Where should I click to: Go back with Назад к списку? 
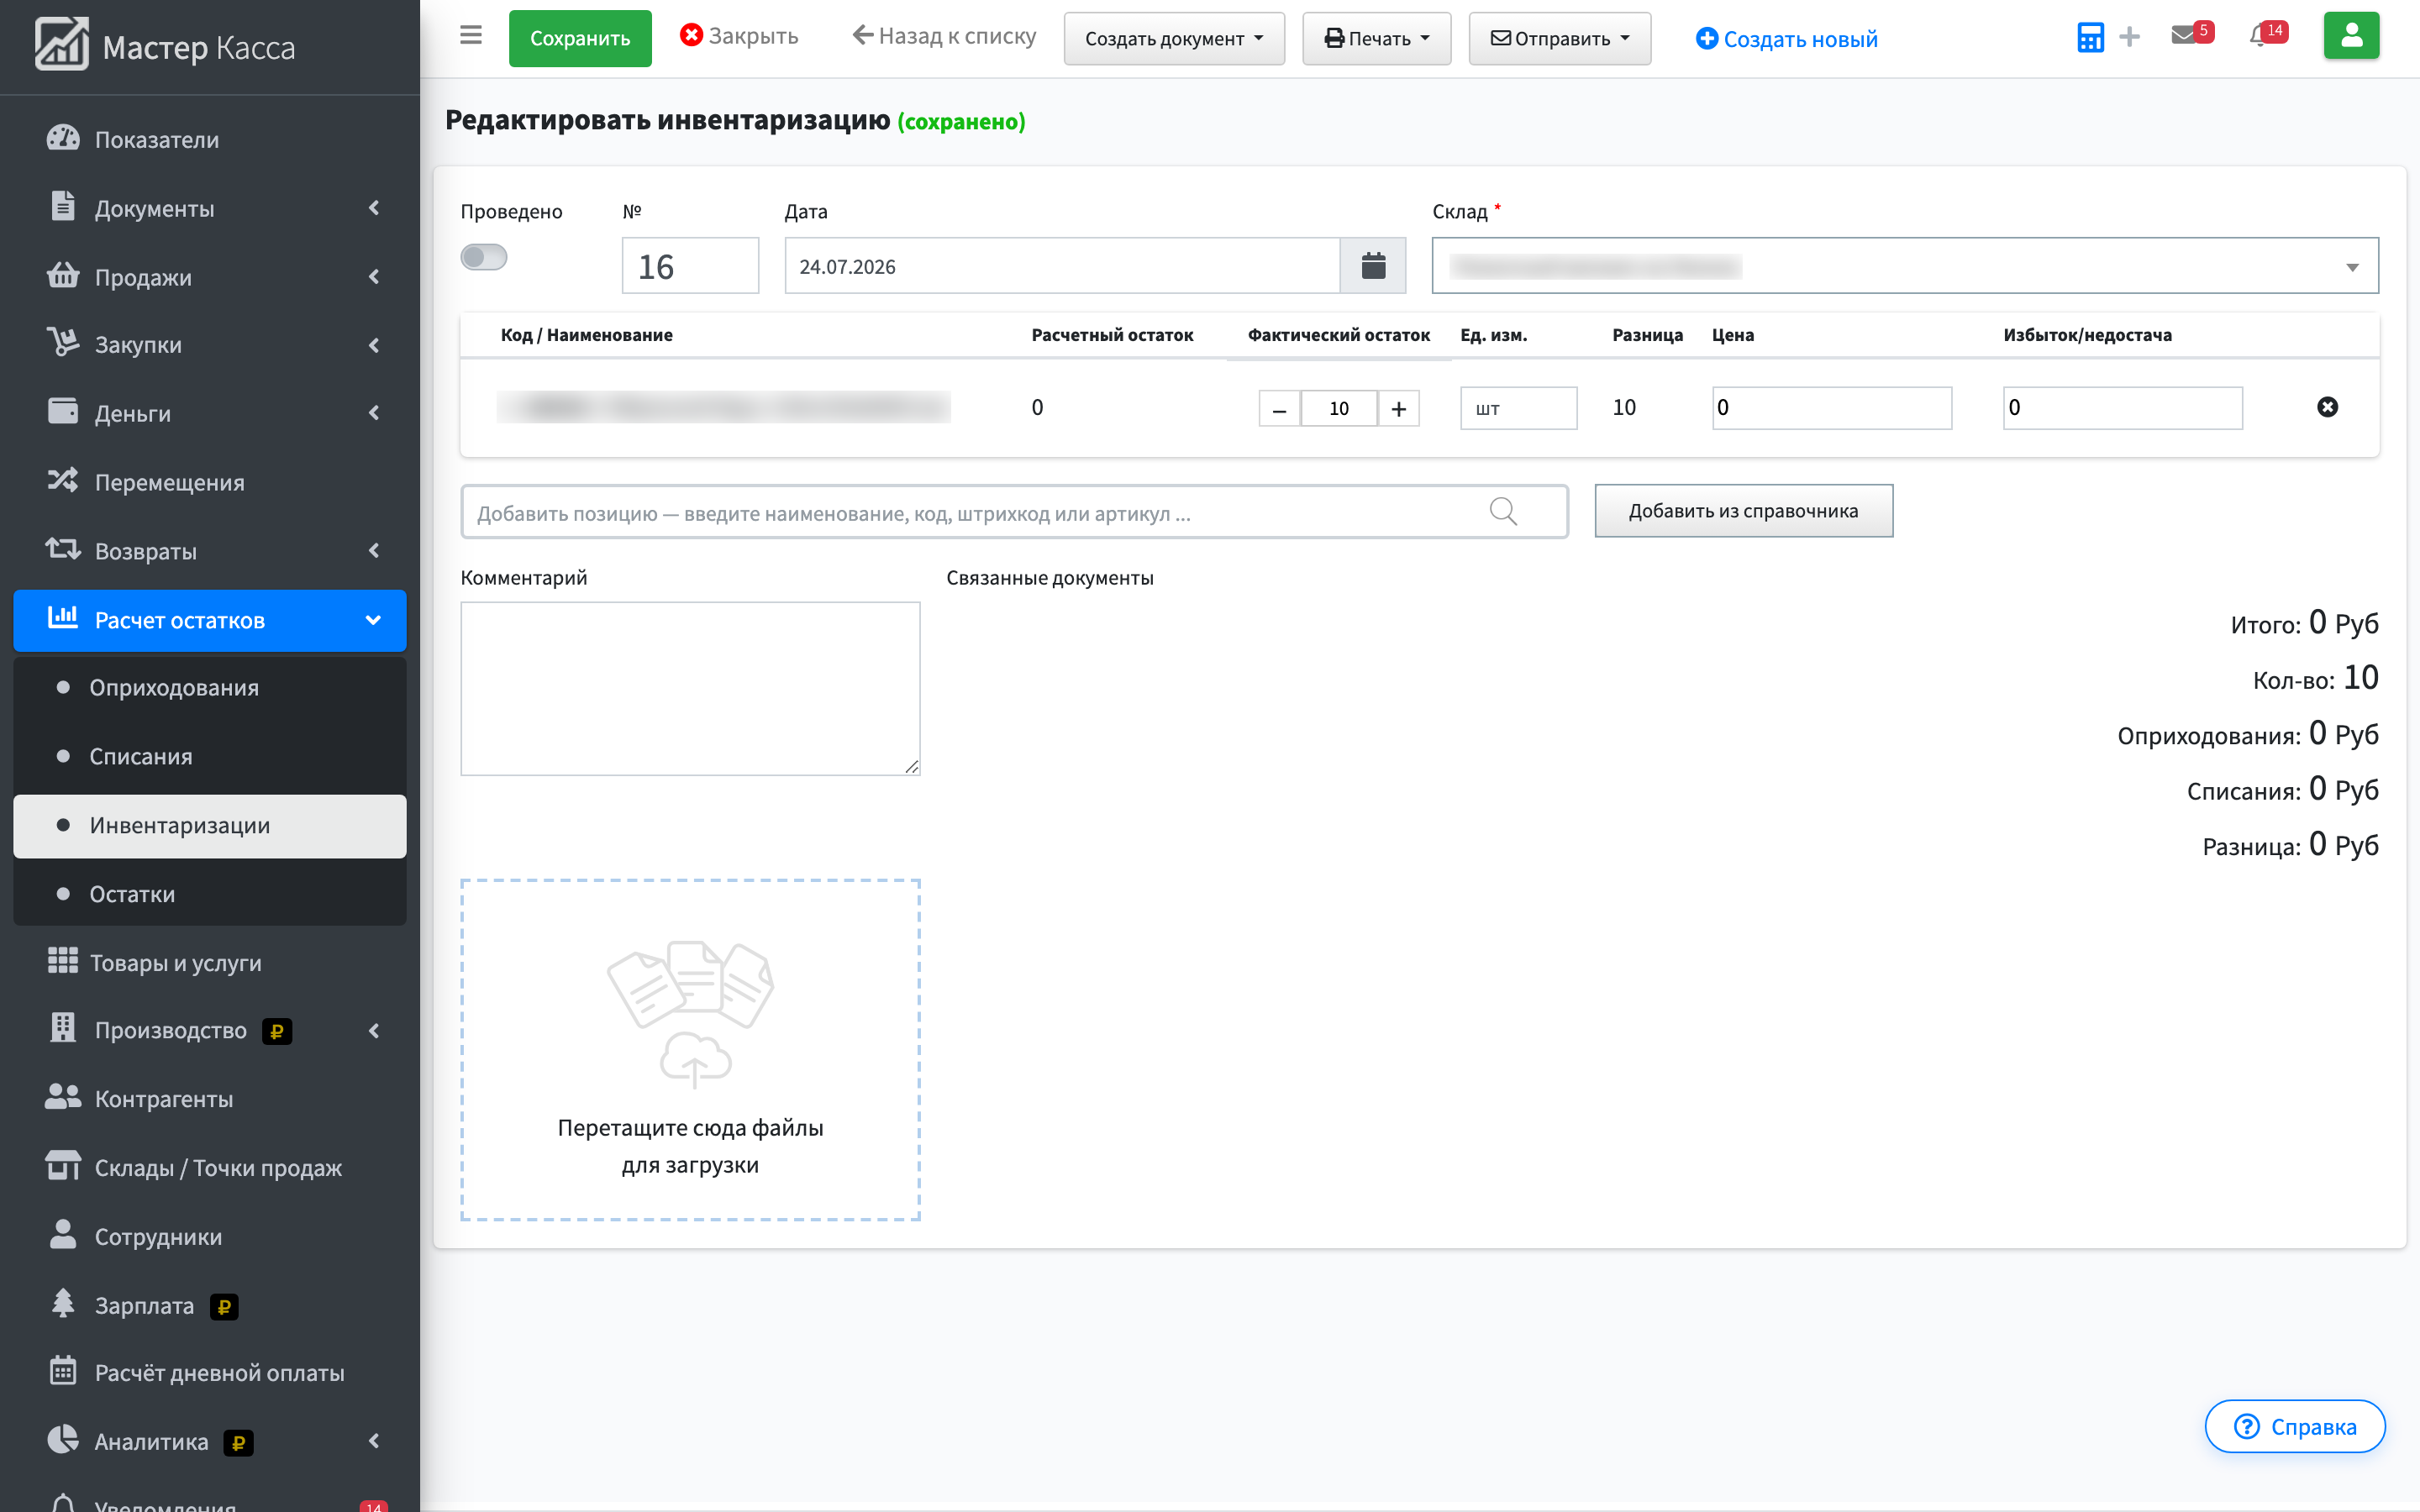(944, 36)
